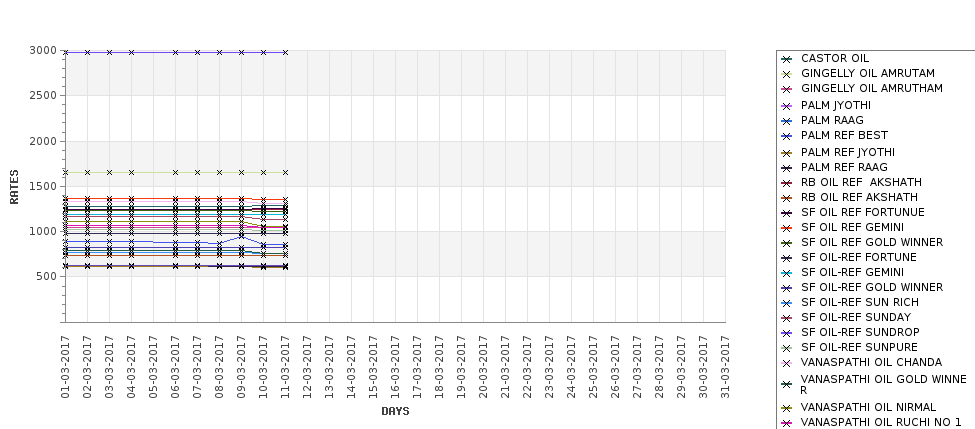Click the legend marker beside VANASPATHI OIL NIRMAL
Screen dimensions: 975x429
click(x=787, y=408)
